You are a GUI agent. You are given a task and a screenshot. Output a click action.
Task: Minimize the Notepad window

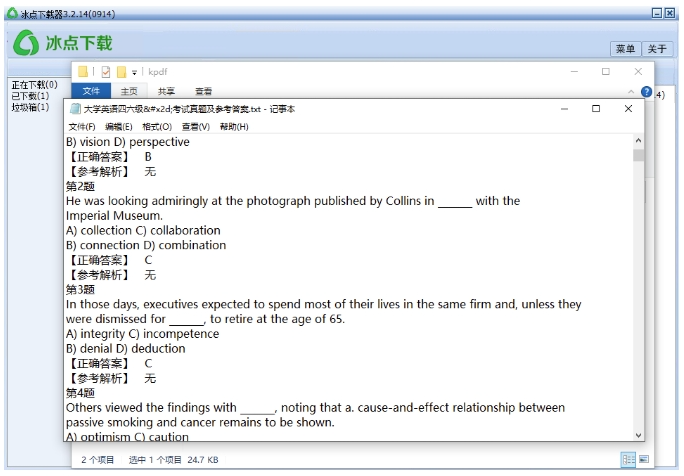pyautogui.click(x=564, y=109)
